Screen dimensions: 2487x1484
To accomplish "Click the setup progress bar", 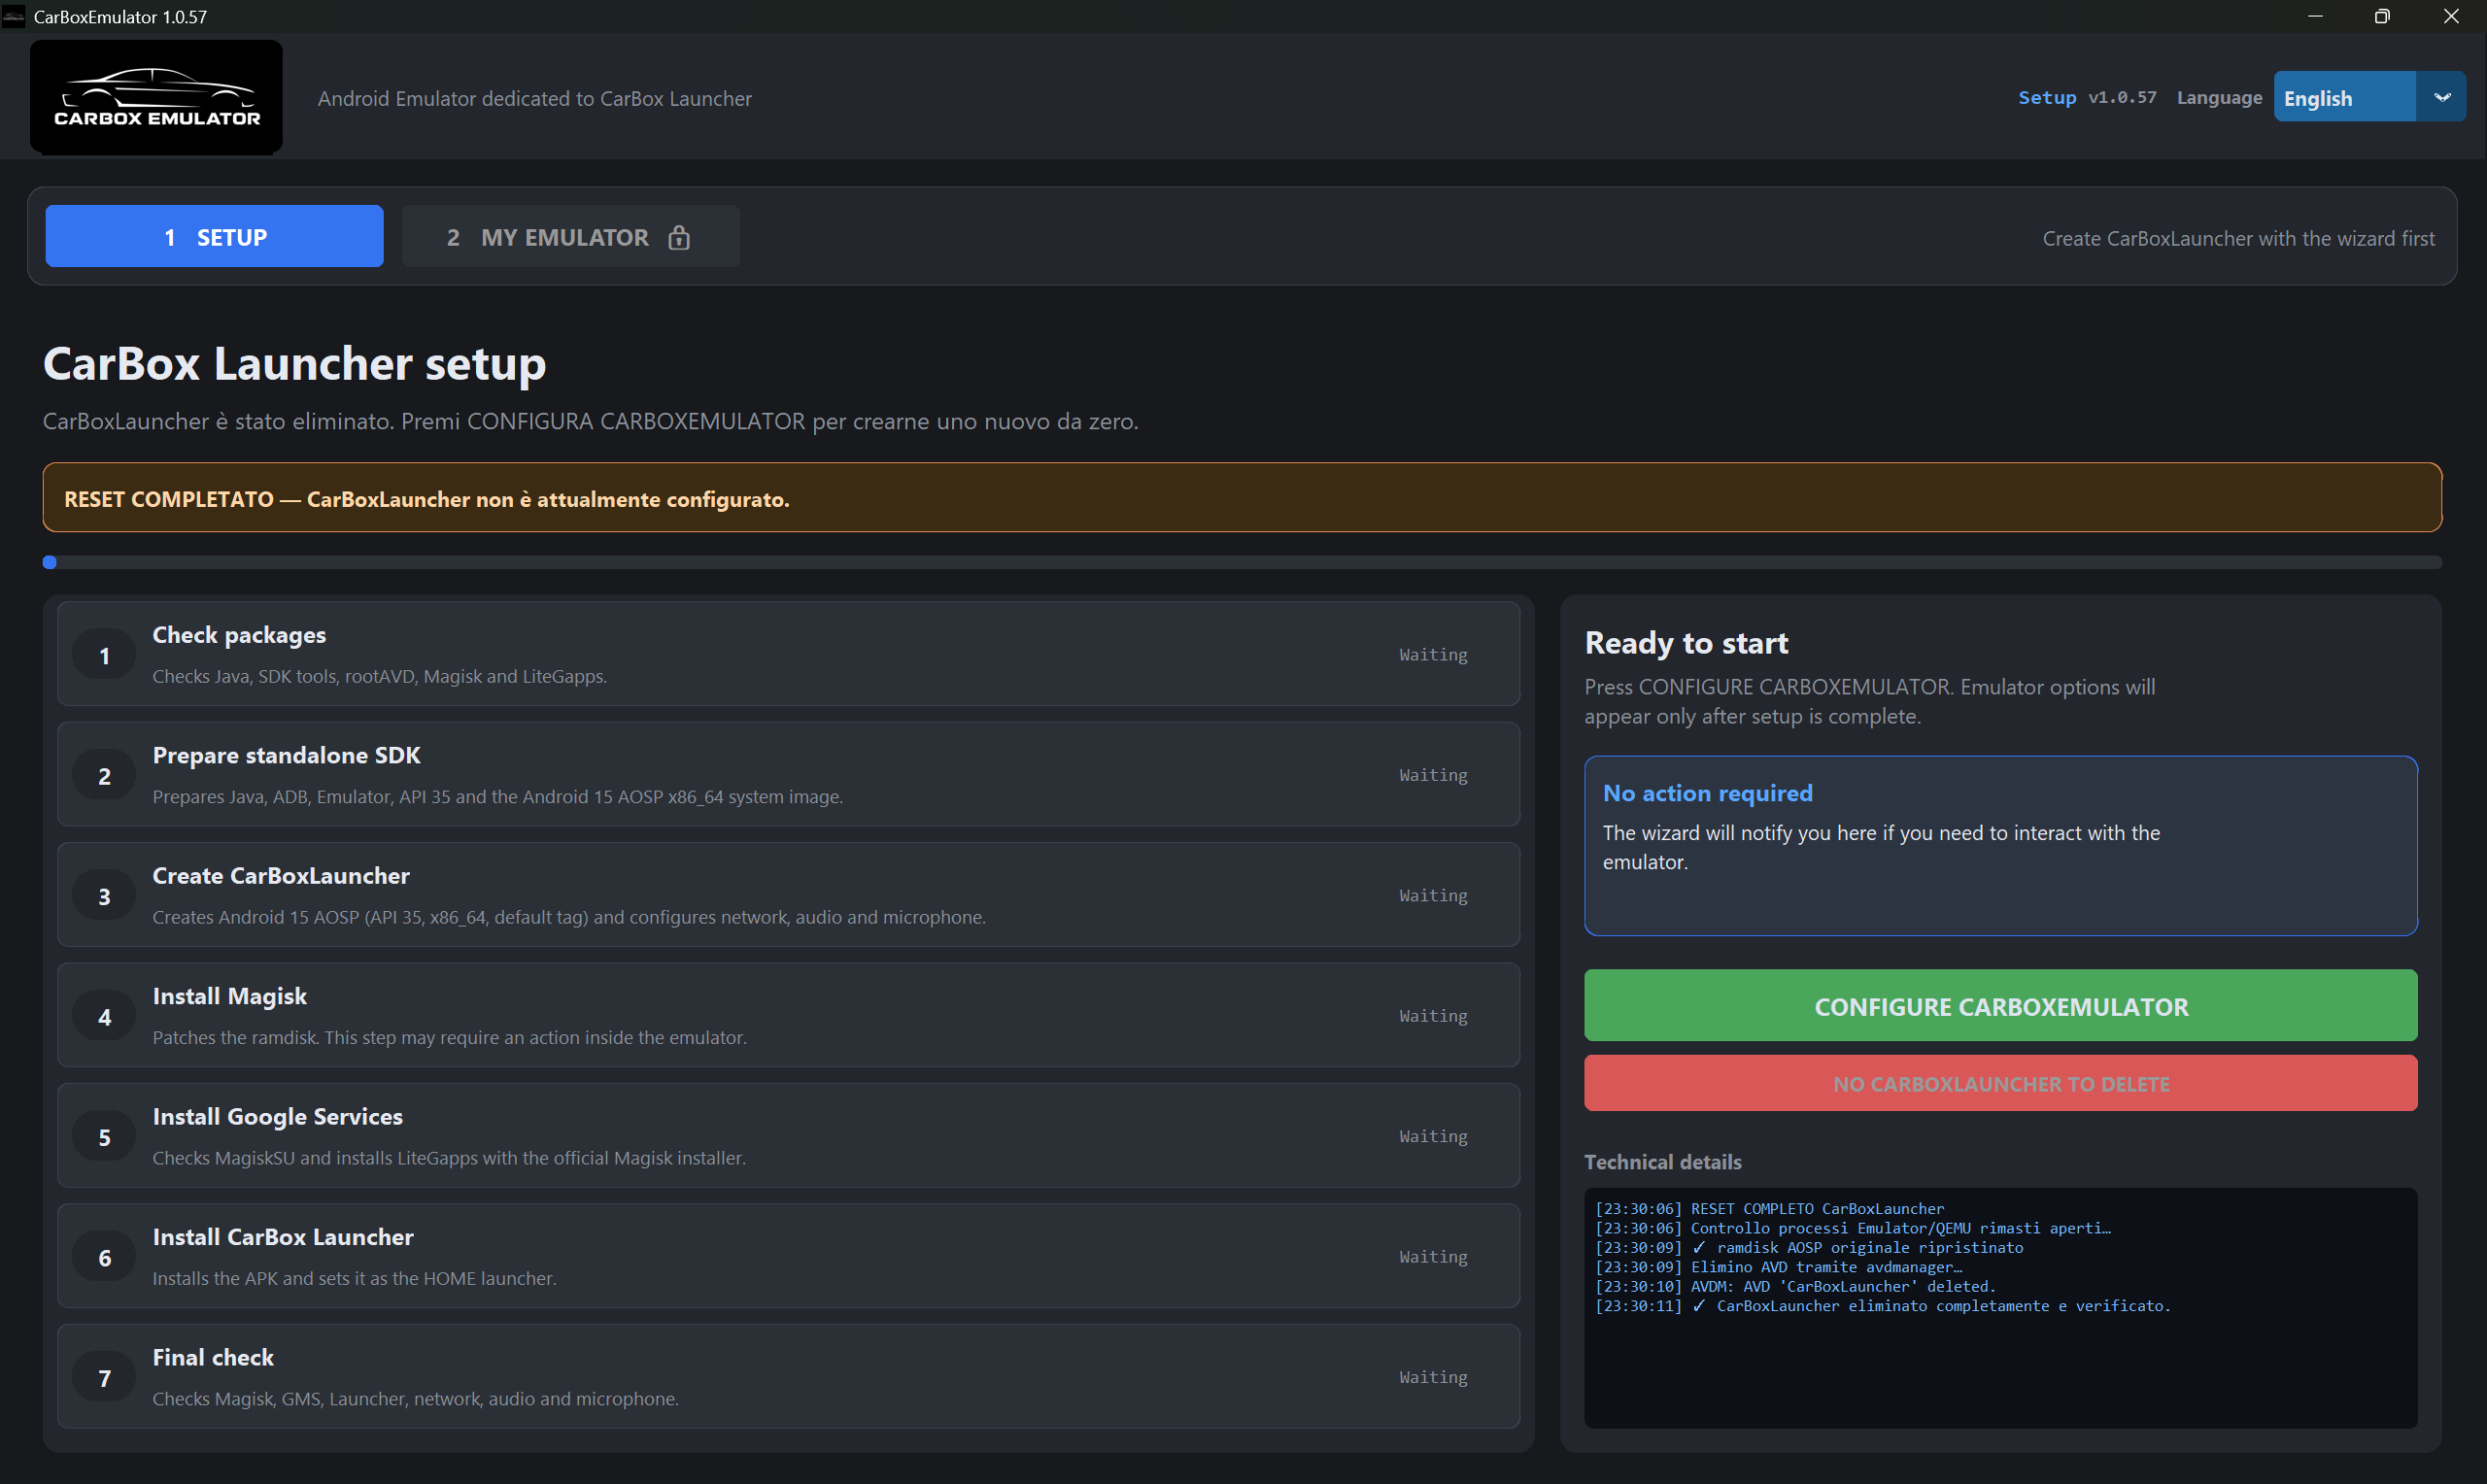I will pos(1242,562).
